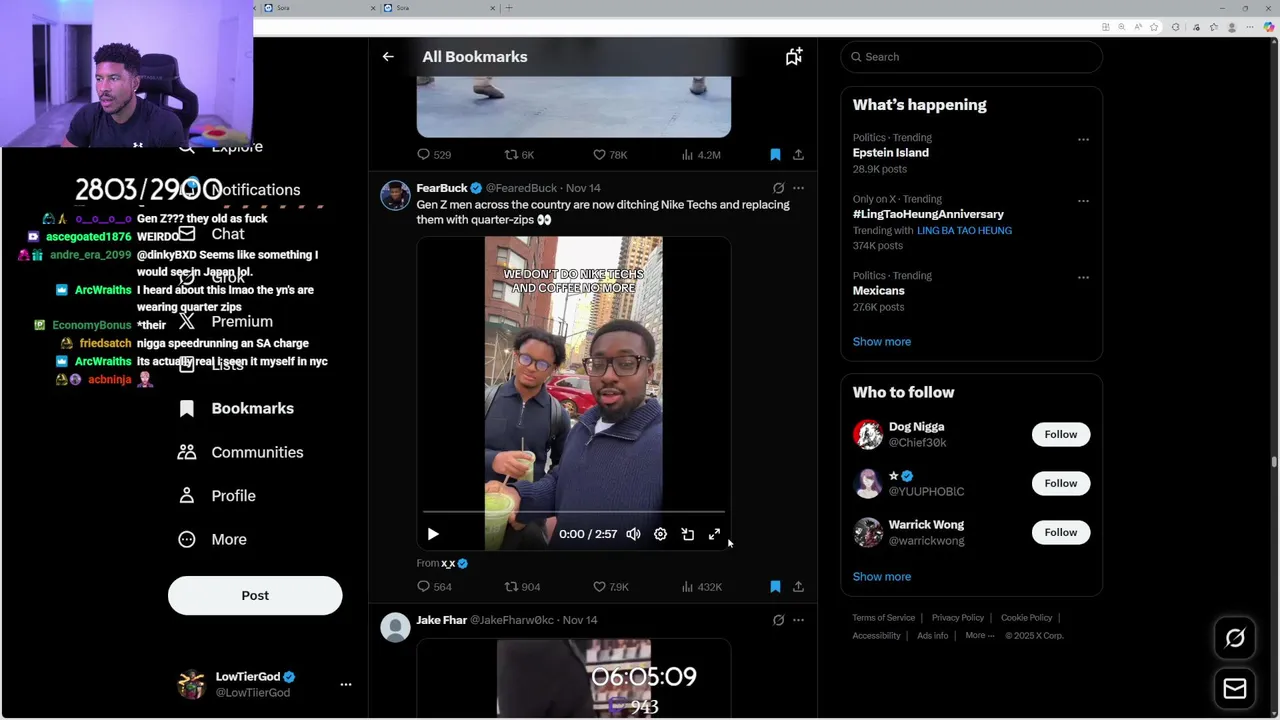
Task: Open more options for #LingTaoHeungAnniversary trend
Action: 1083,201
